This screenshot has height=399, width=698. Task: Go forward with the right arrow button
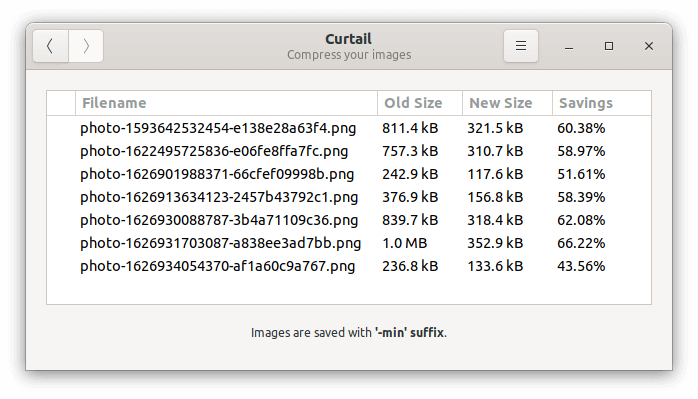(86, 46)
